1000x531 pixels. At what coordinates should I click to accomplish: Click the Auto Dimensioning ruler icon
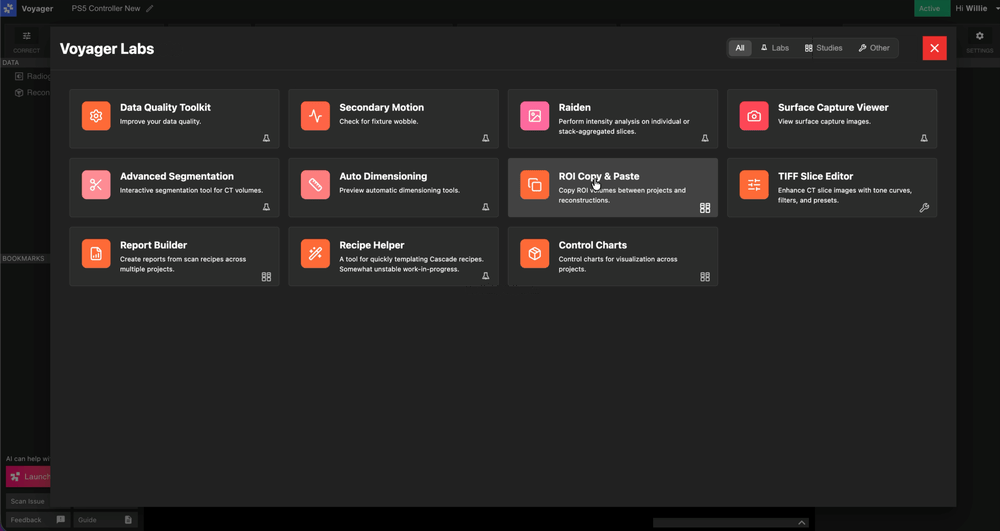(315, 185)
